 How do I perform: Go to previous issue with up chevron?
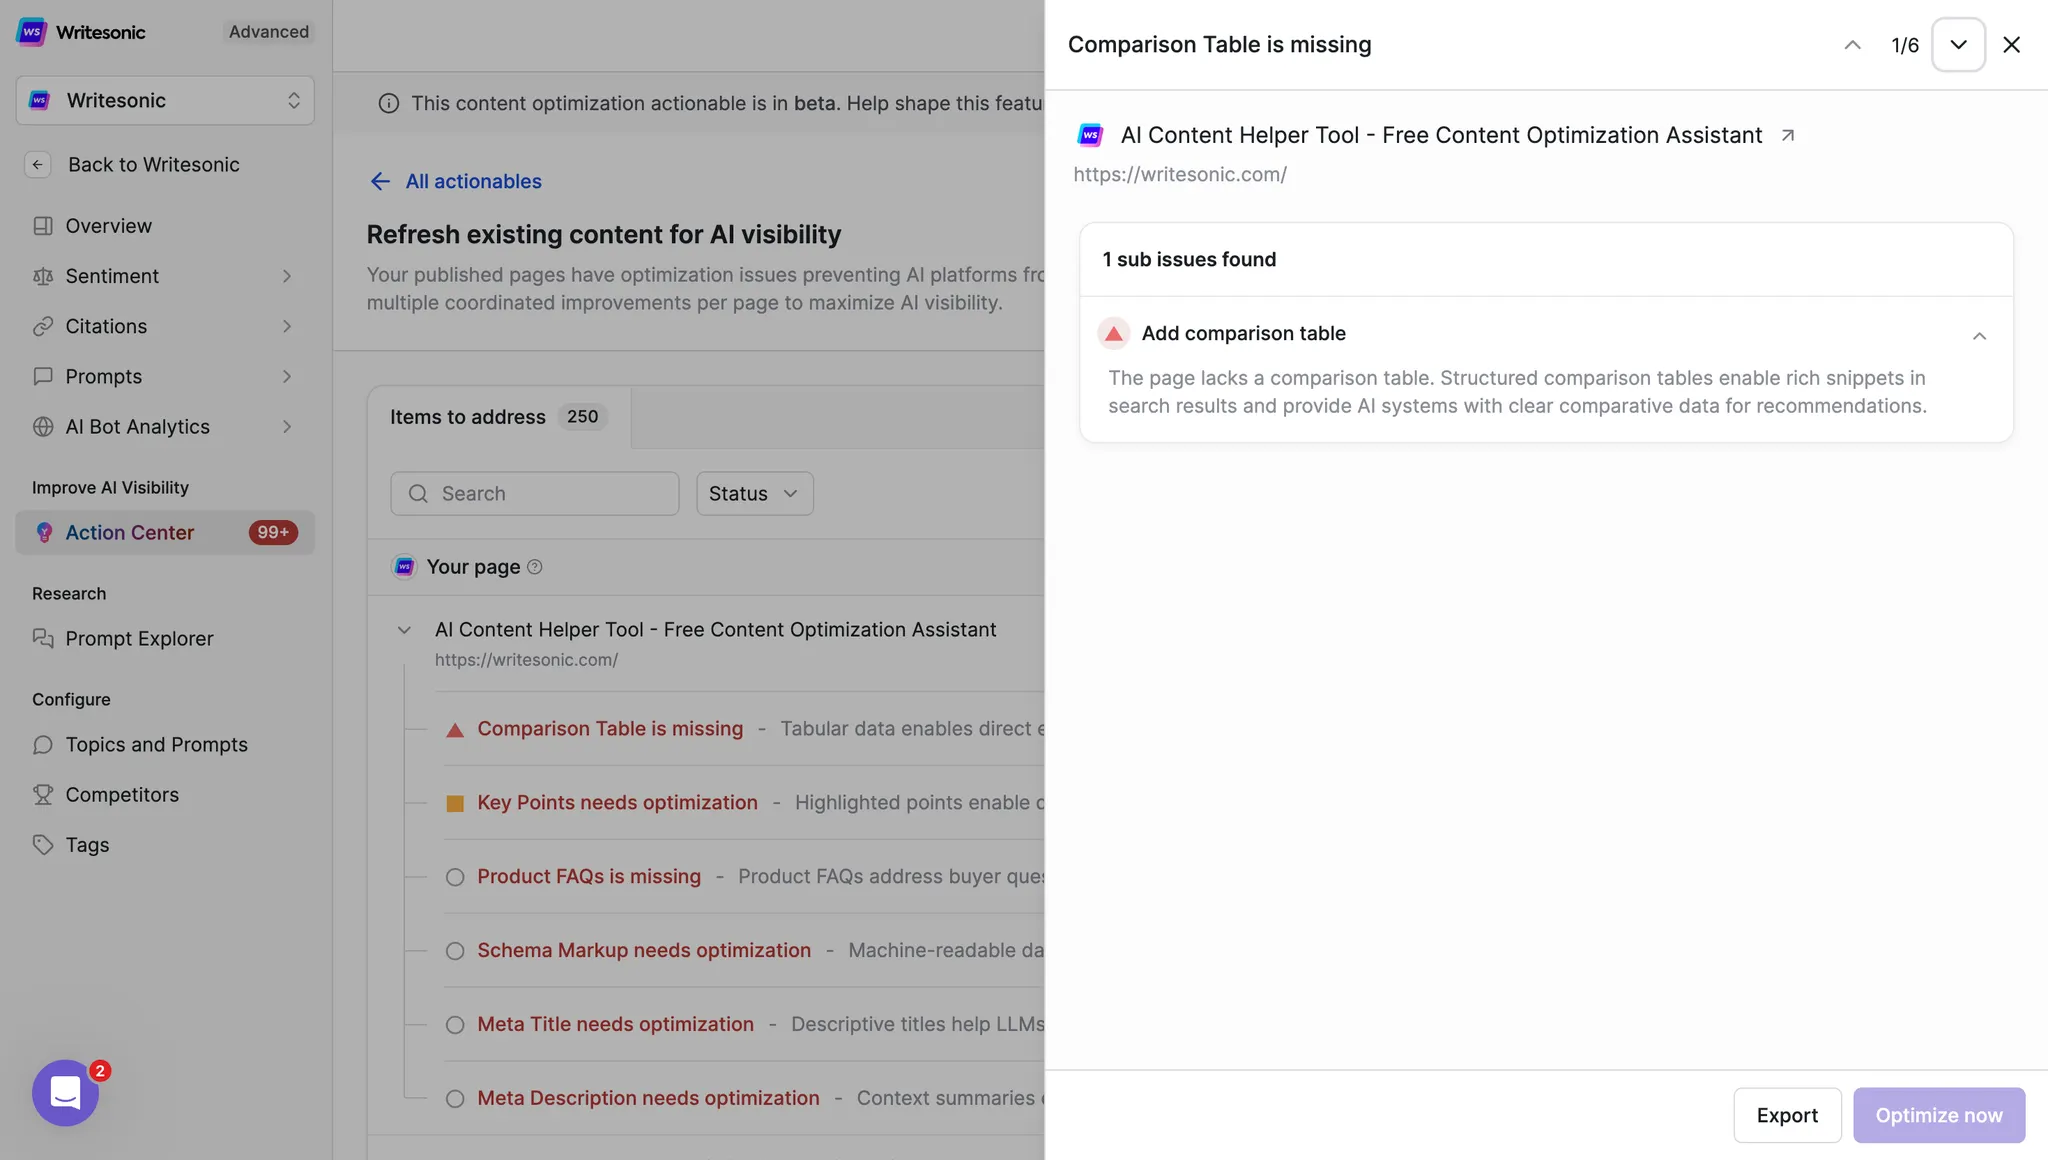pyautogui.click(x=1852, y=45)
